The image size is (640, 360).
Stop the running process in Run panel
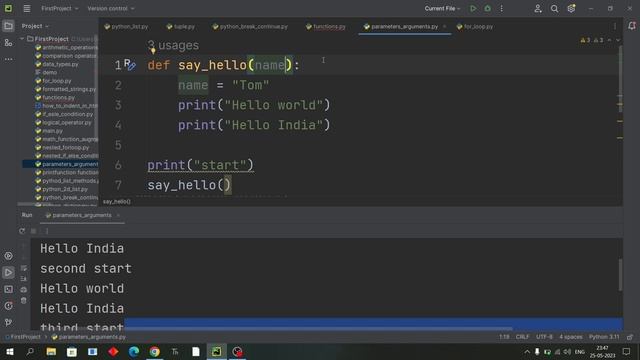click(x=33, y=231)
